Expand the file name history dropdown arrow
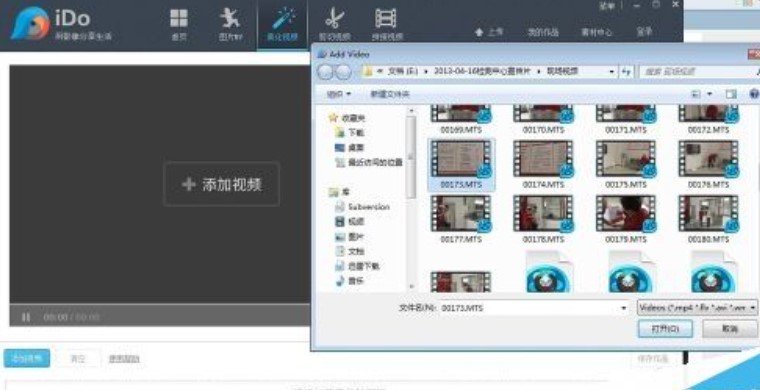The width and height of the screenshot is (760, 390). [x=624, y=308]
